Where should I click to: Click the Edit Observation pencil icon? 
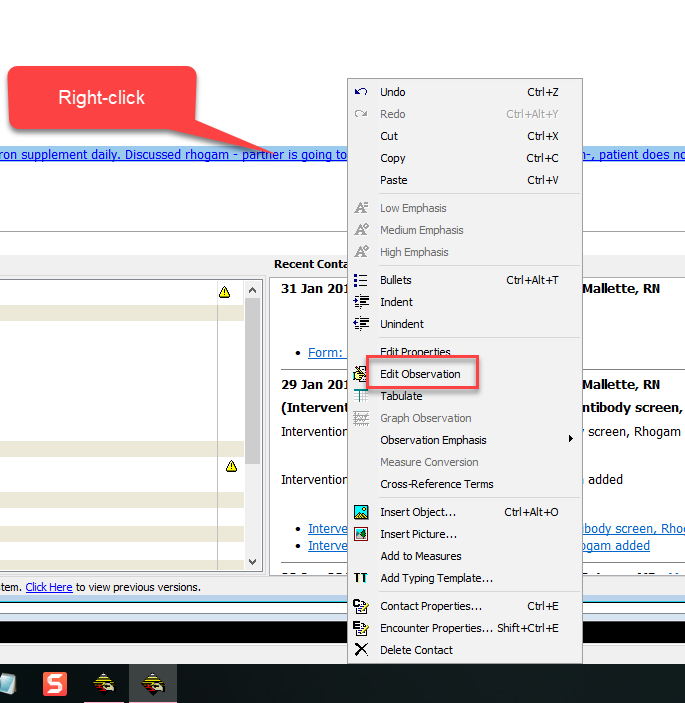(x=360, y=374)
